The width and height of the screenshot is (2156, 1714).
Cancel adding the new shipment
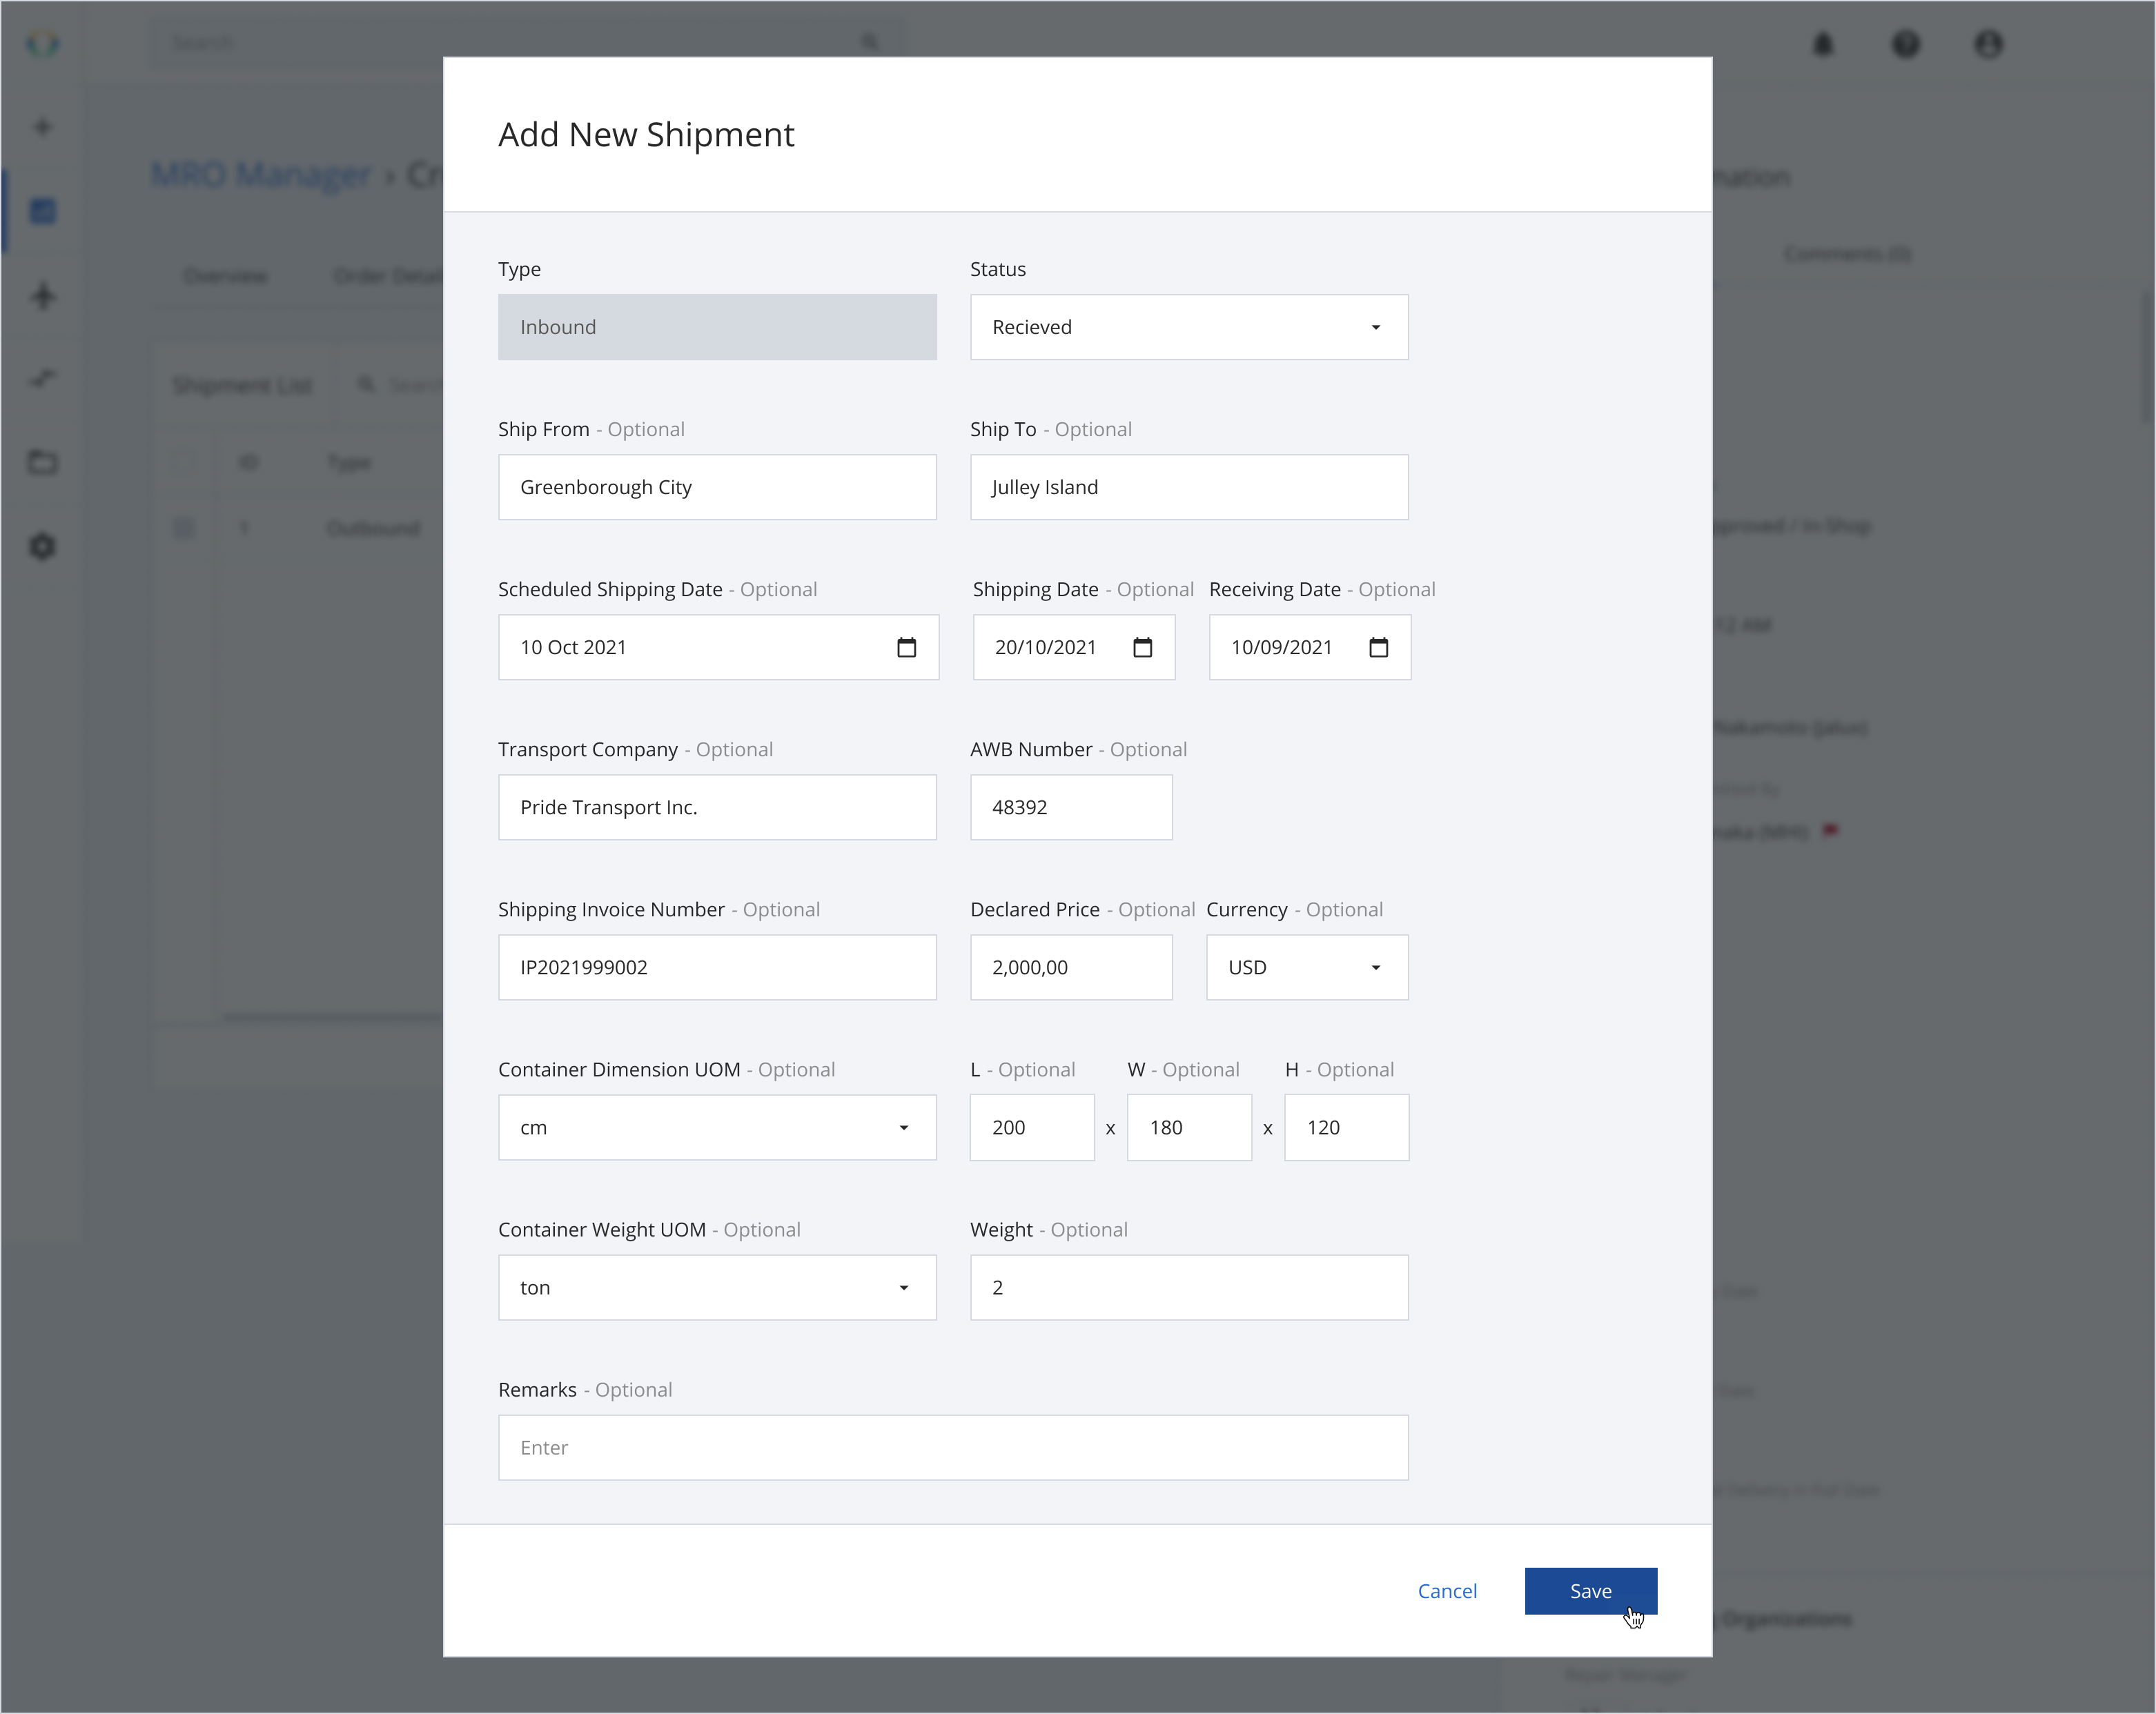click(x=1447, y=1591)
